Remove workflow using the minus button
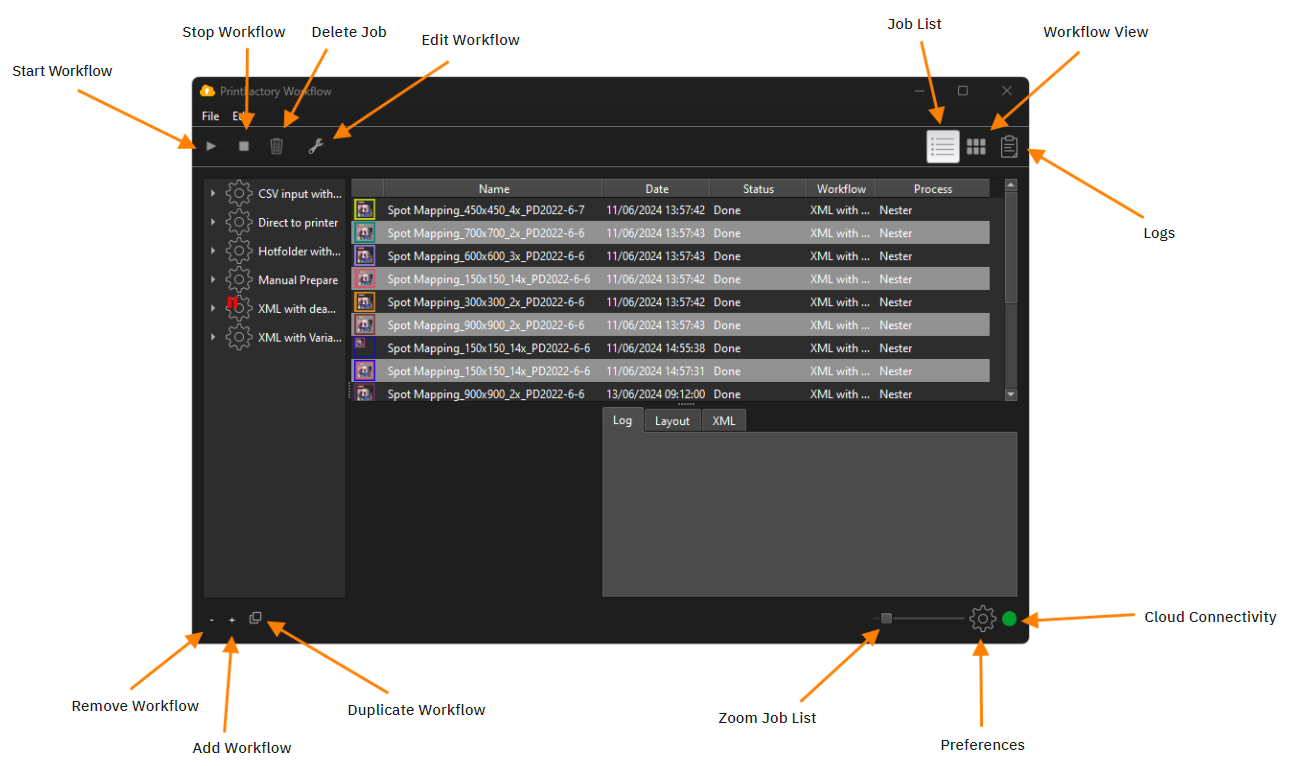Viewport: 1289px width, 766px height. [x=212, y=620]
